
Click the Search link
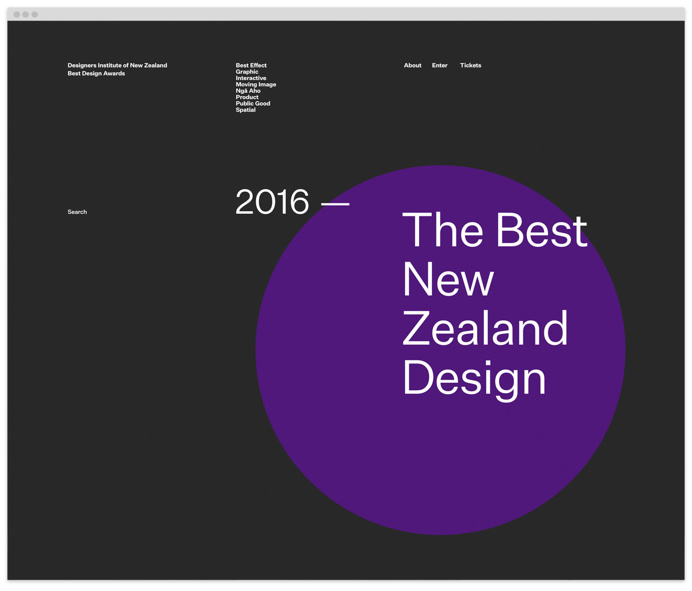pos(77,212)
